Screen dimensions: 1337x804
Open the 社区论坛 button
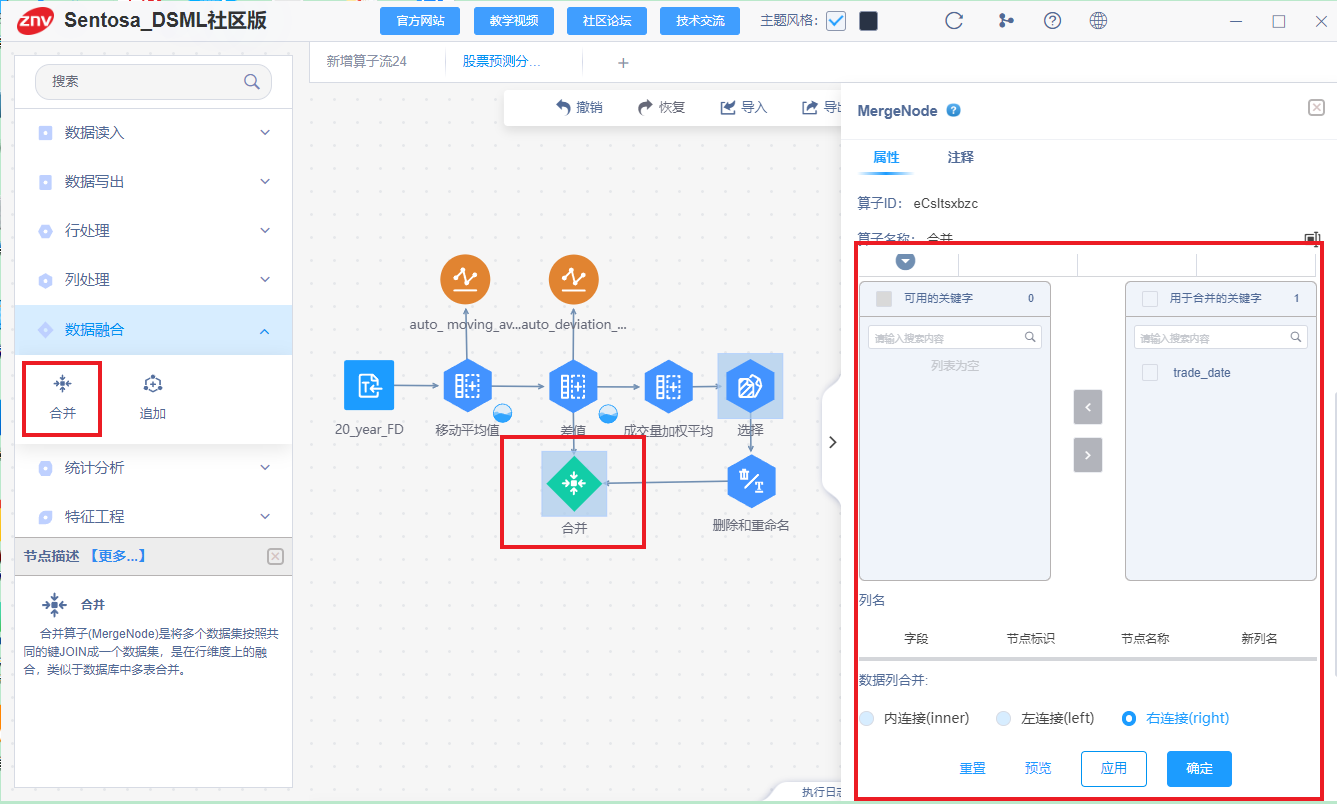click(606, 21)
